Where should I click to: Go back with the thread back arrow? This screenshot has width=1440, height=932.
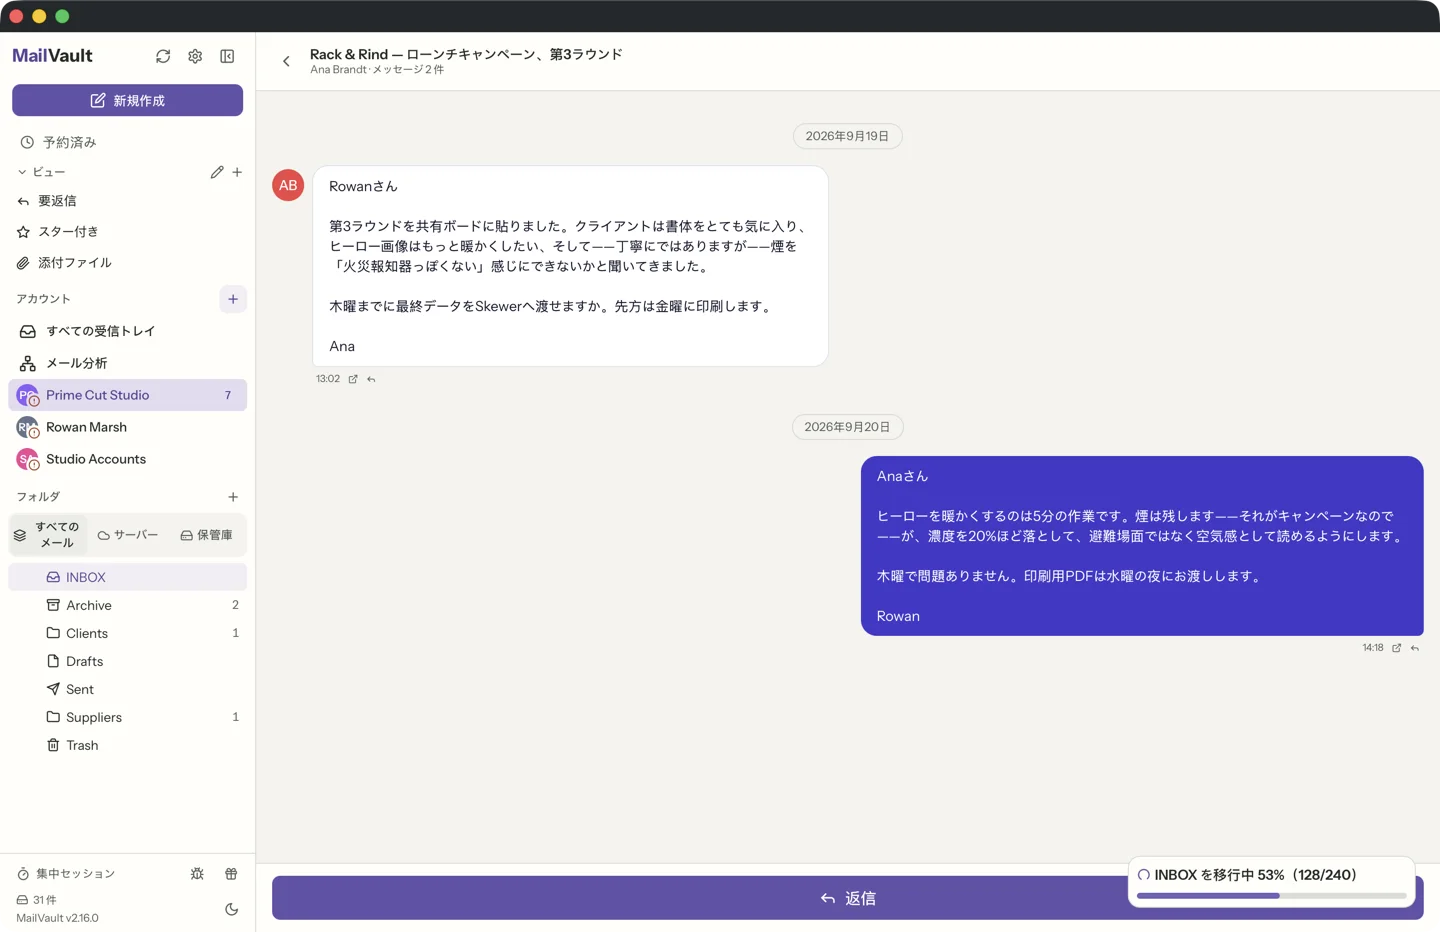(x=286, y=61)
